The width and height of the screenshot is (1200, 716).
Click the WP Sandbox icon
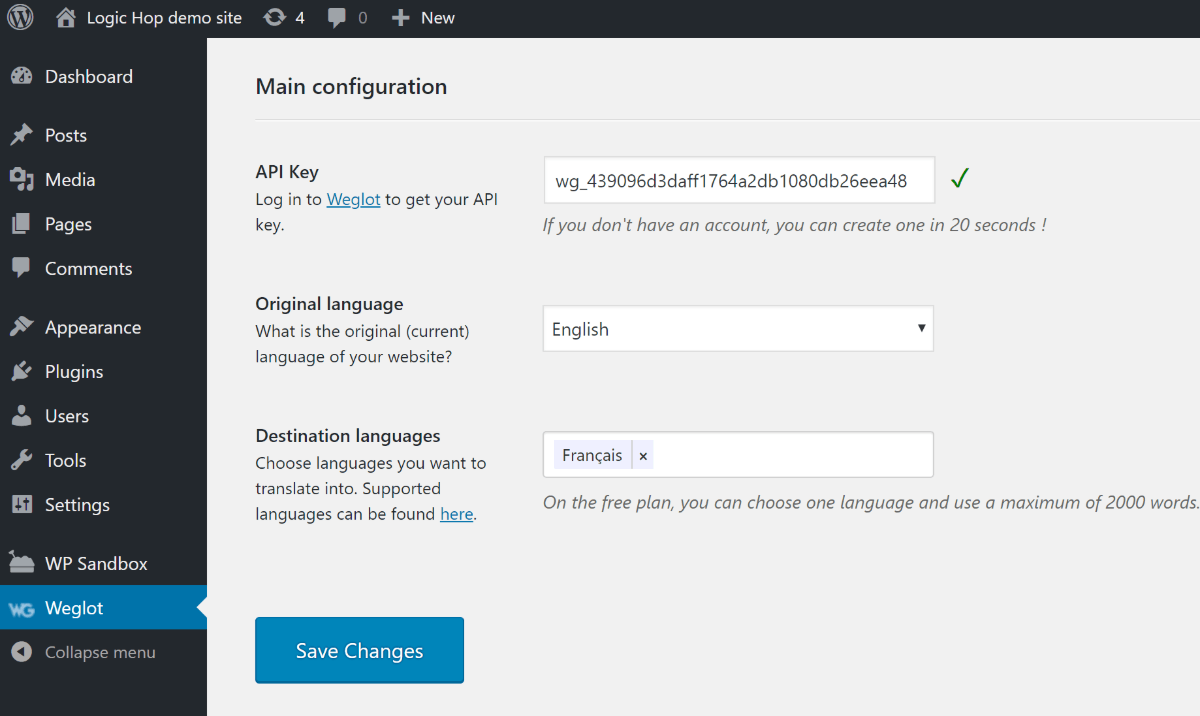coord(21,563)
